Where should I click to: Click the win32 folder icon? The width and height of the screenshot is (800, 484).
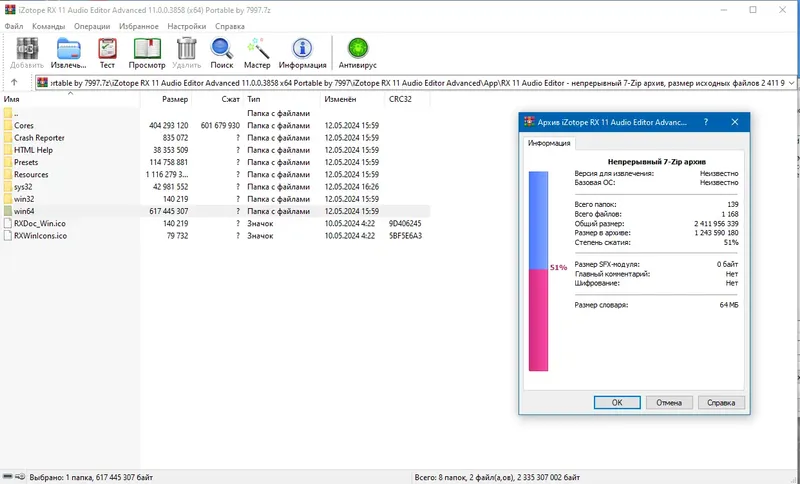[x=8, y=199]
